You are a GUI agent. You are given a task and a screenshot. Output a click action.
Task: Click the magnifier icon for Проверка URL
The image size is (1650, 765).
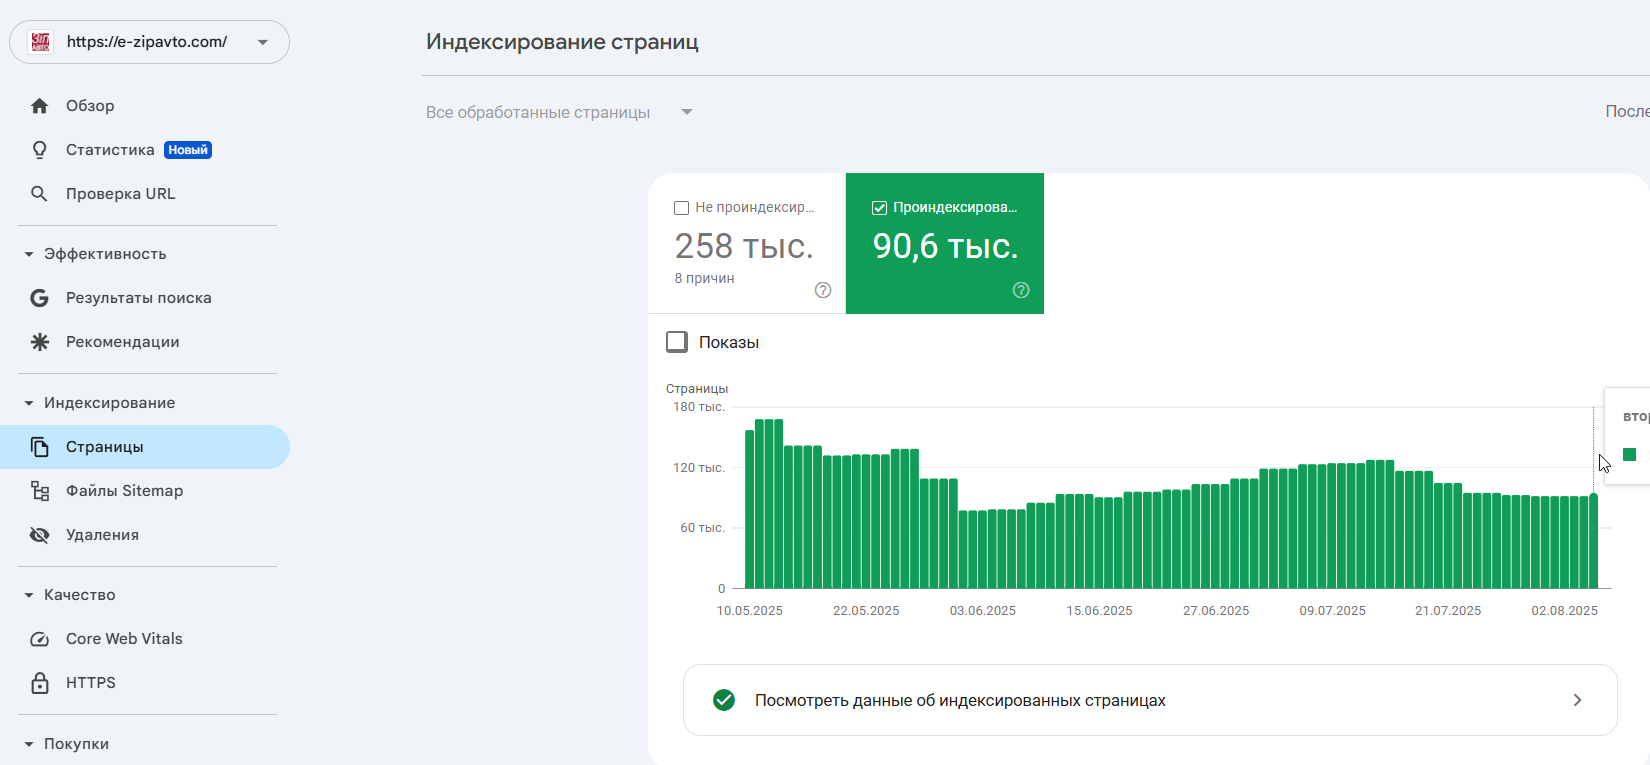(x=39, y=194)
